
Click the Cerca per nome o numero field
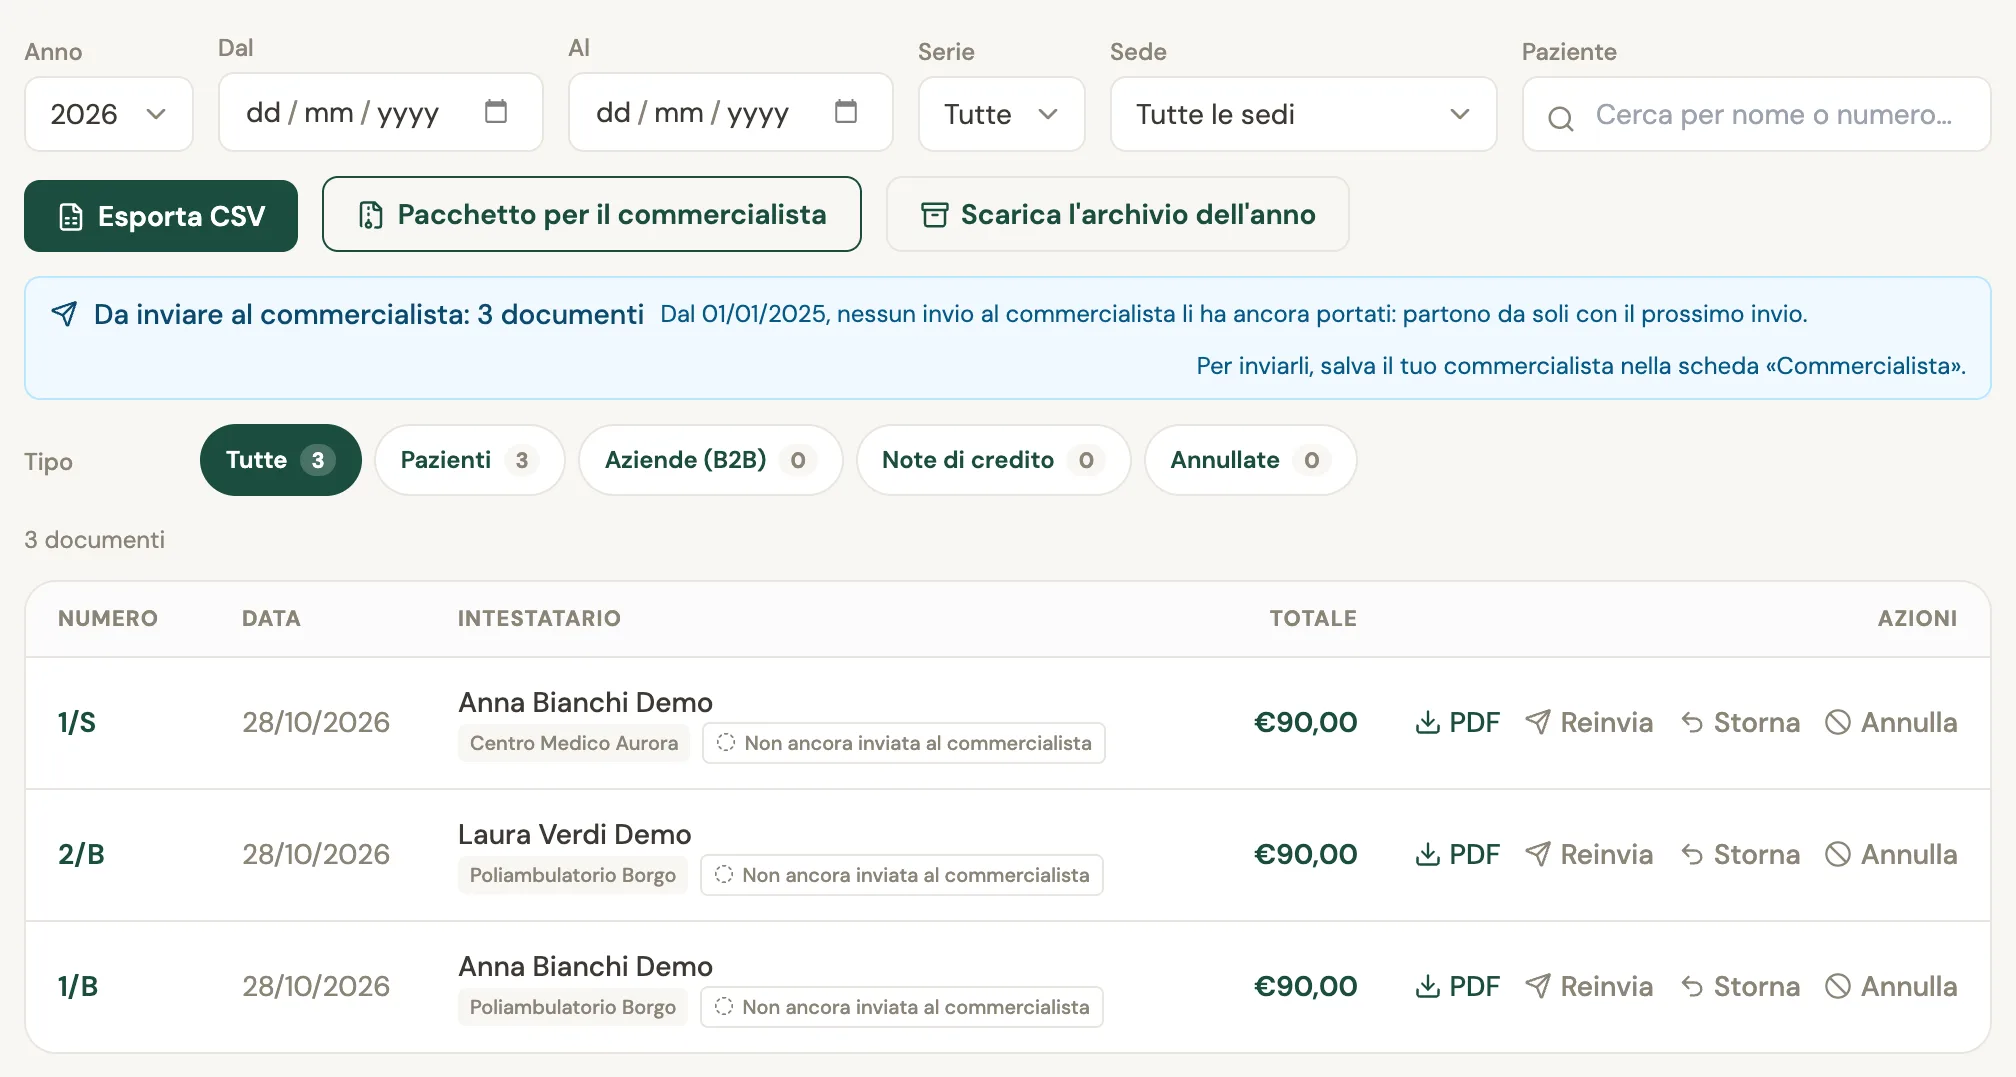point(1757,114)
